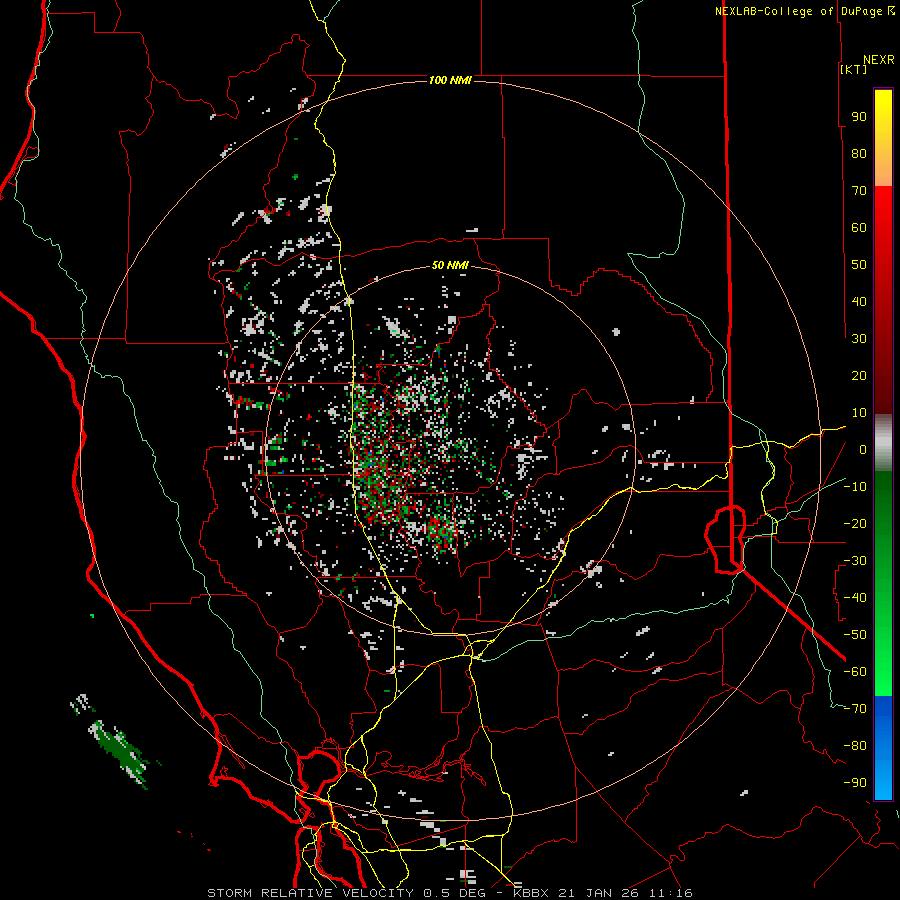
Task: Click the positive 90 value on the velocity scale
Action: click(x=859, y=117)
